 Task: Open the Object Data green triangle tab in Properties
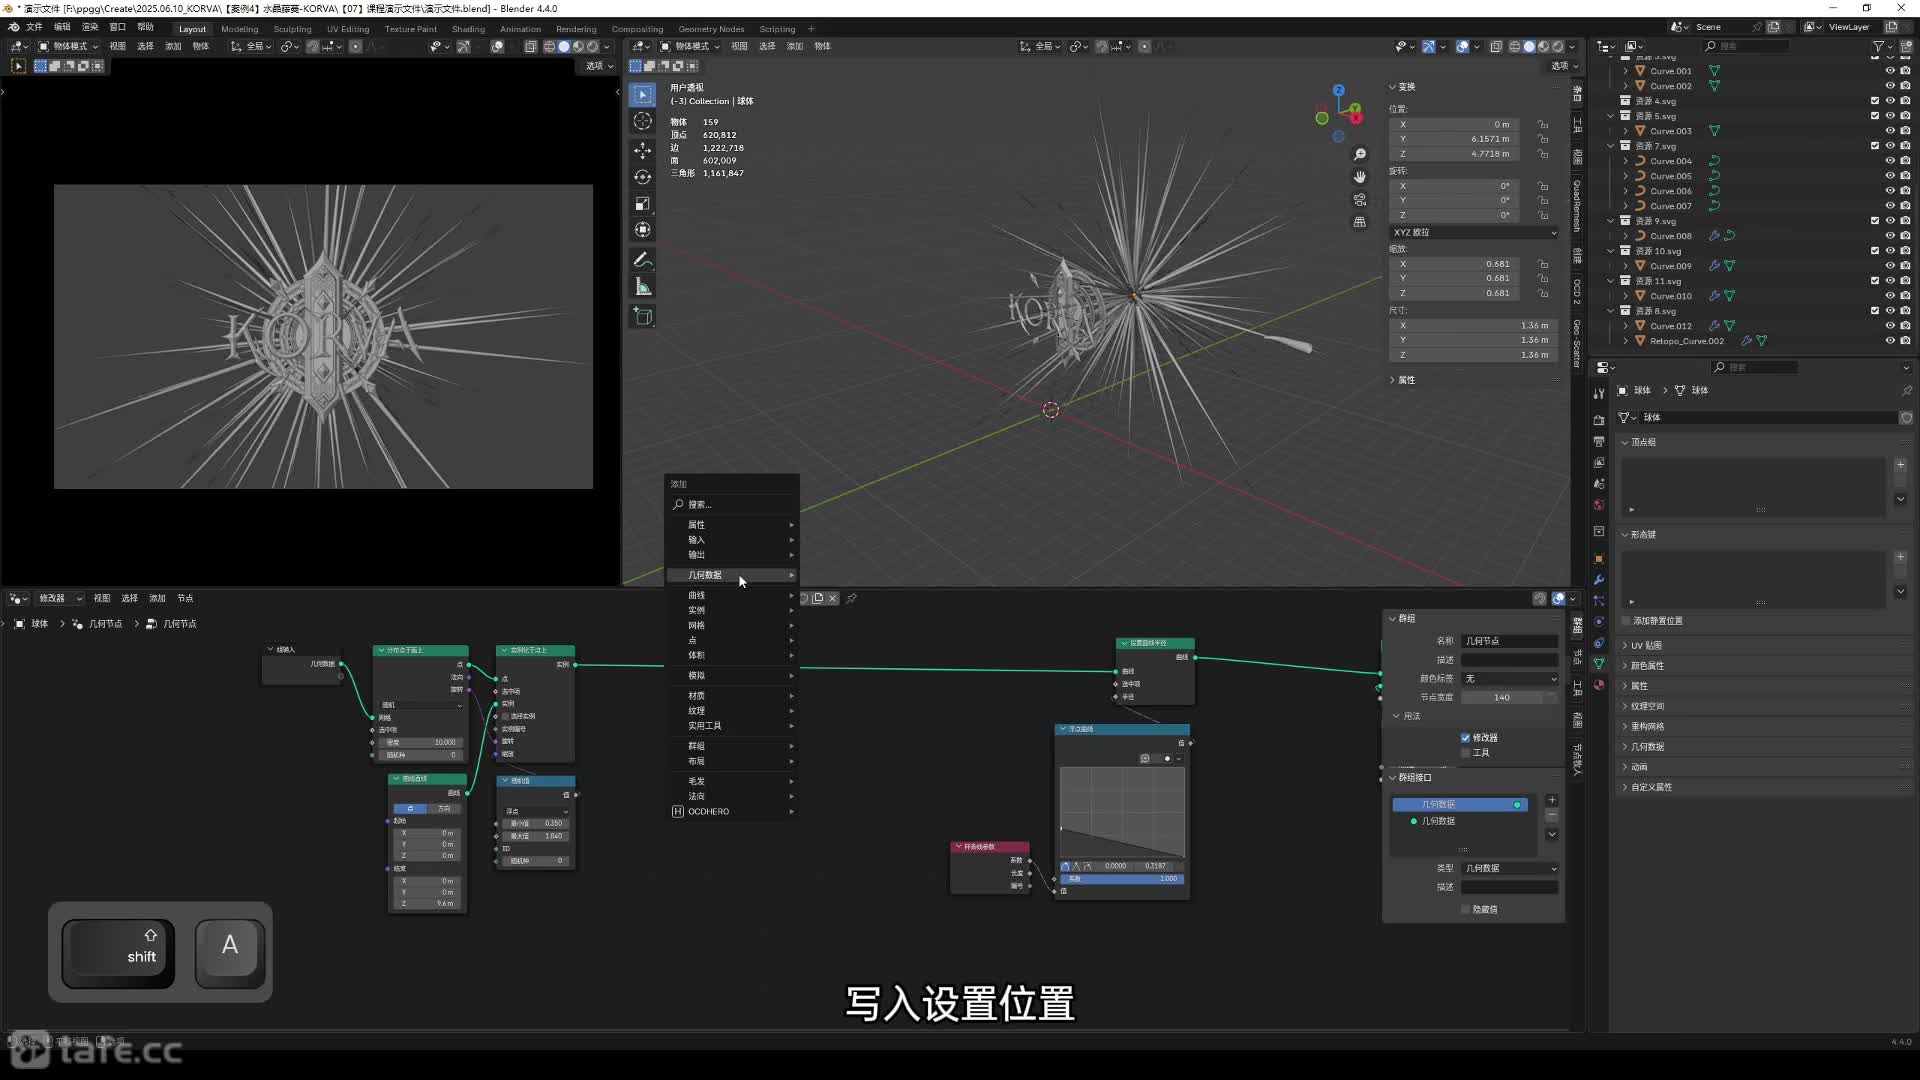pos(1598,664)
